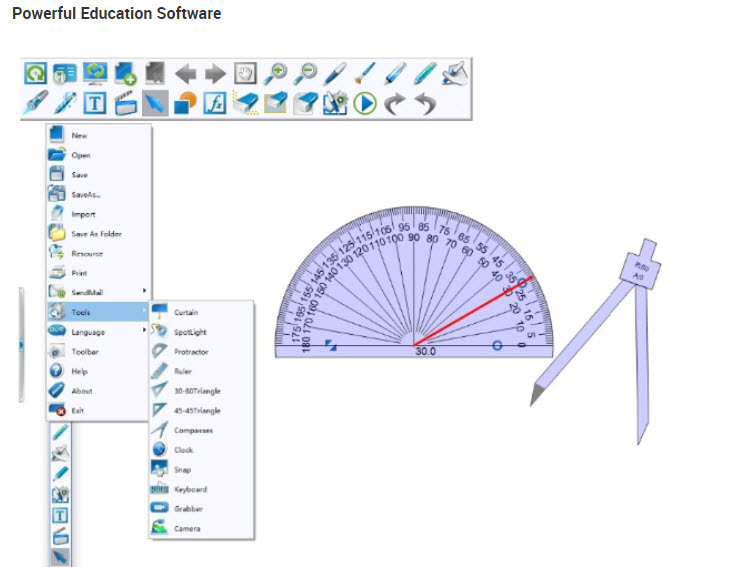Click the zoom in magnifier
The height and width of the screenshot is (573, 729).
(x=275, y=73)
